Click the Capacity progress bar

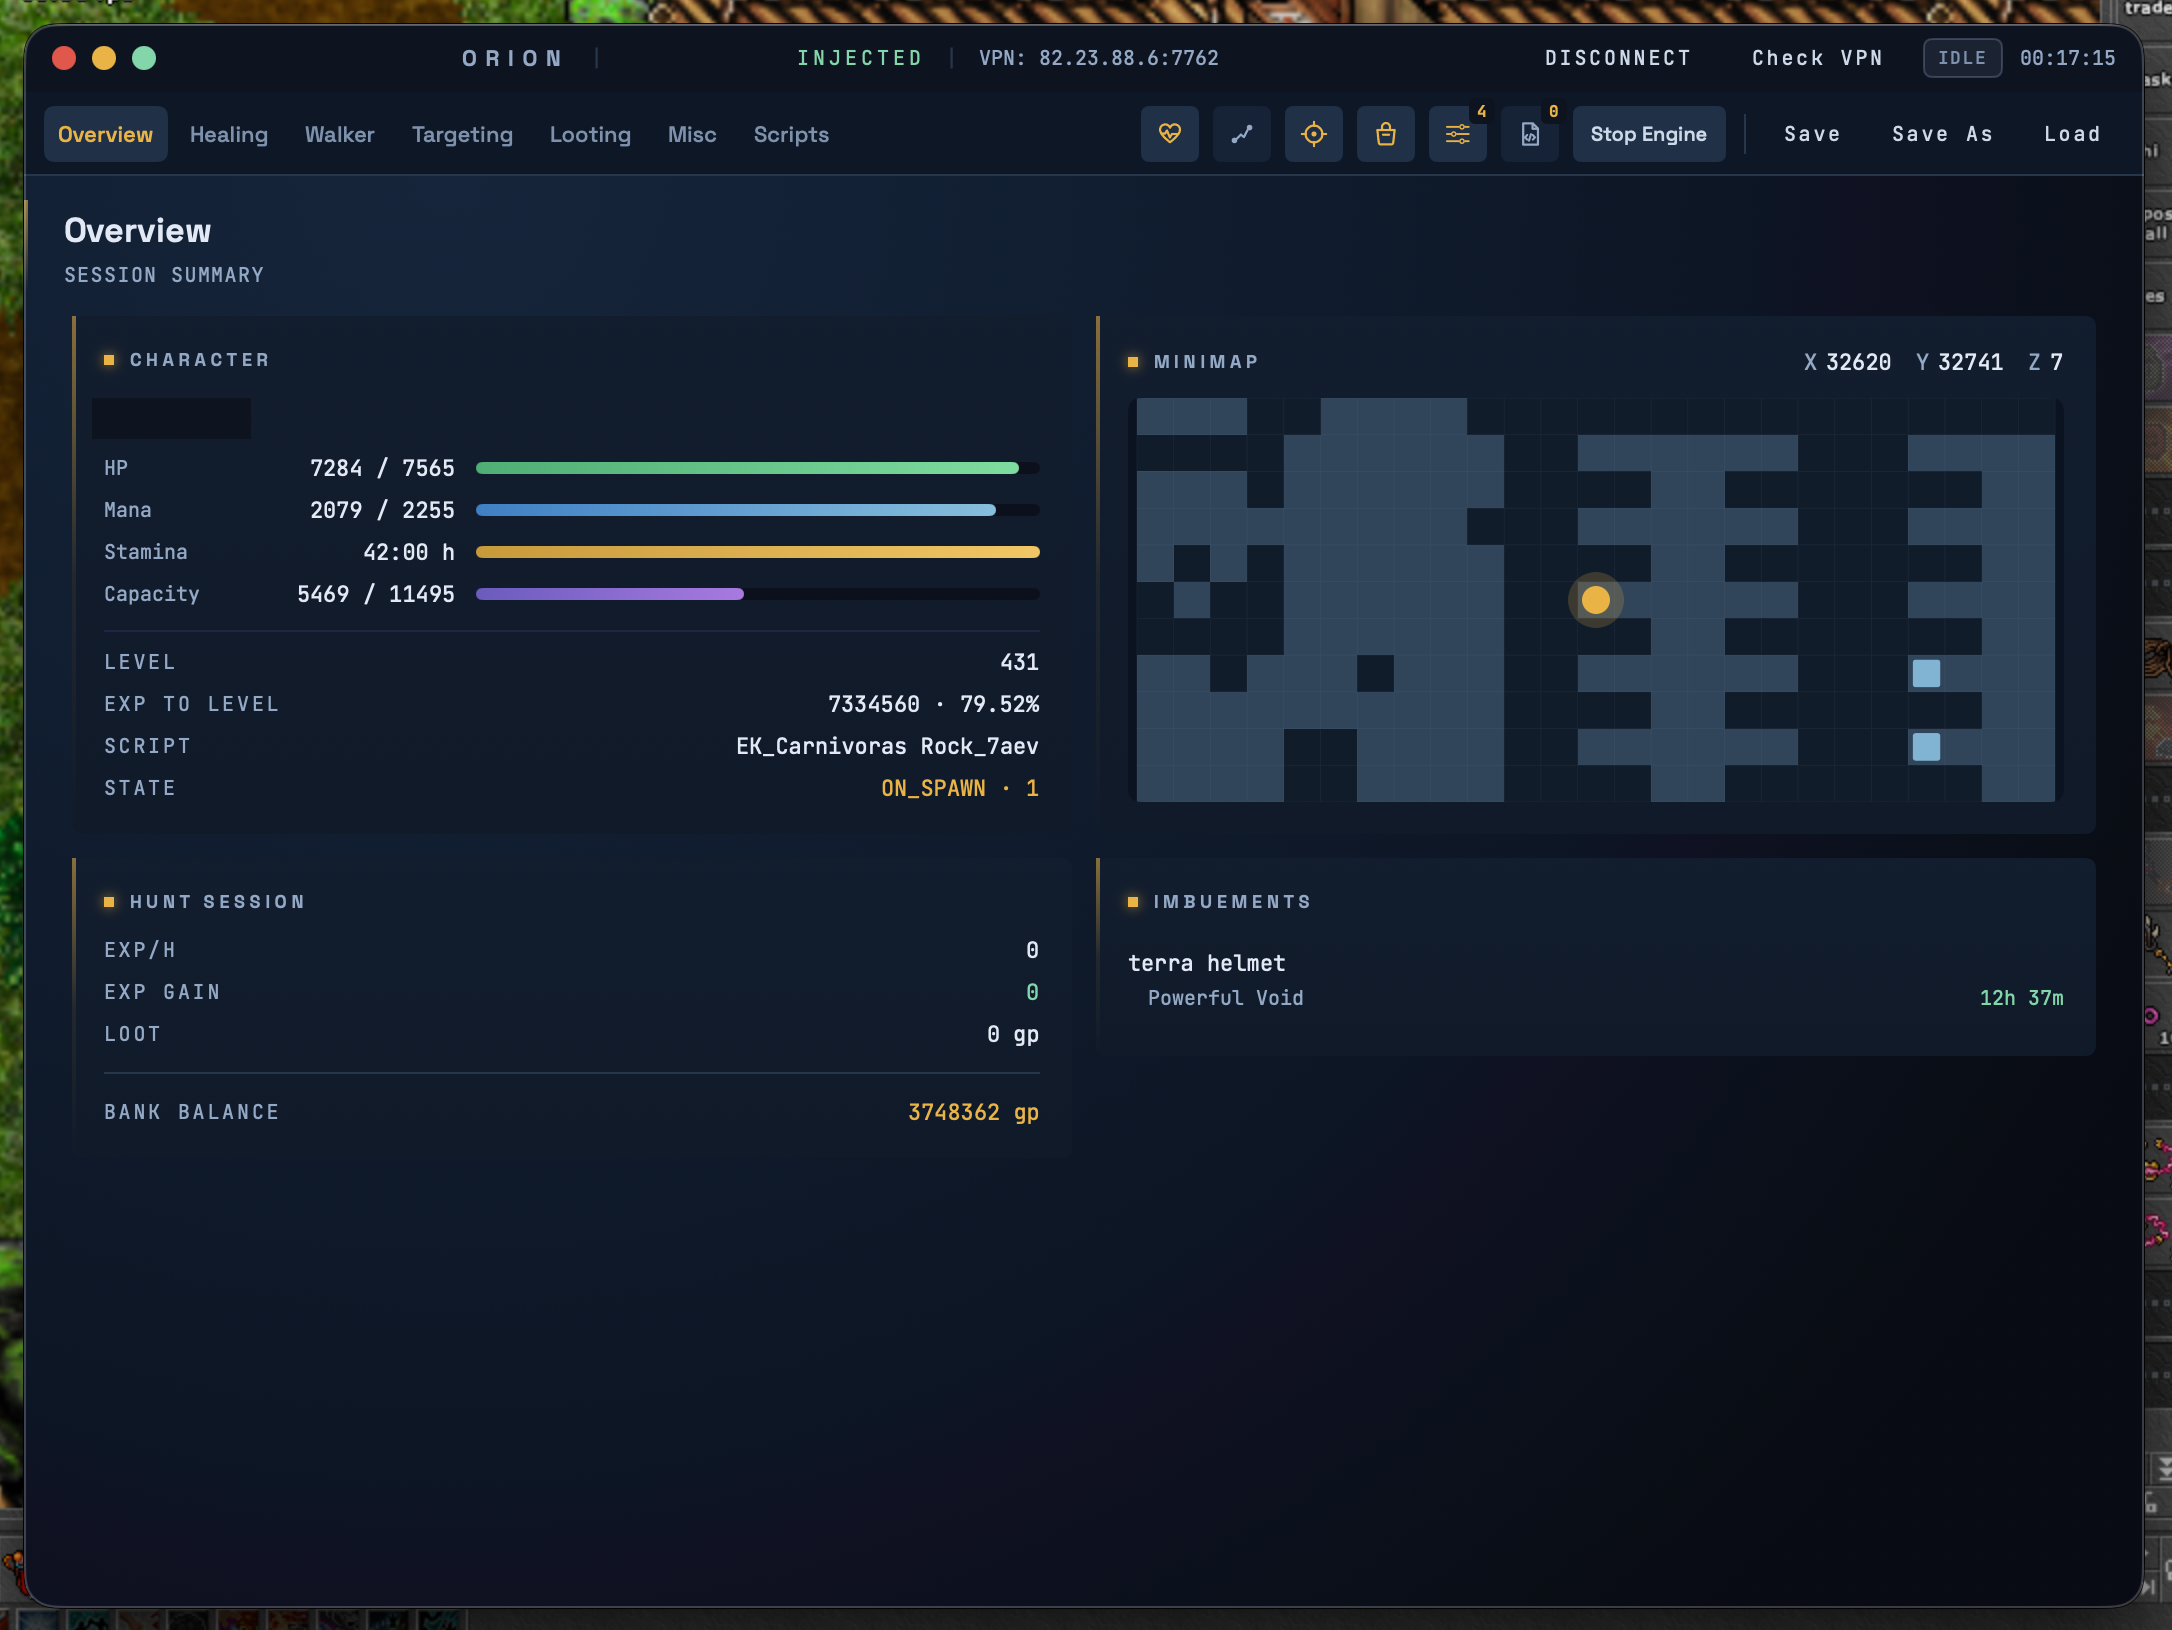point(757,594)
